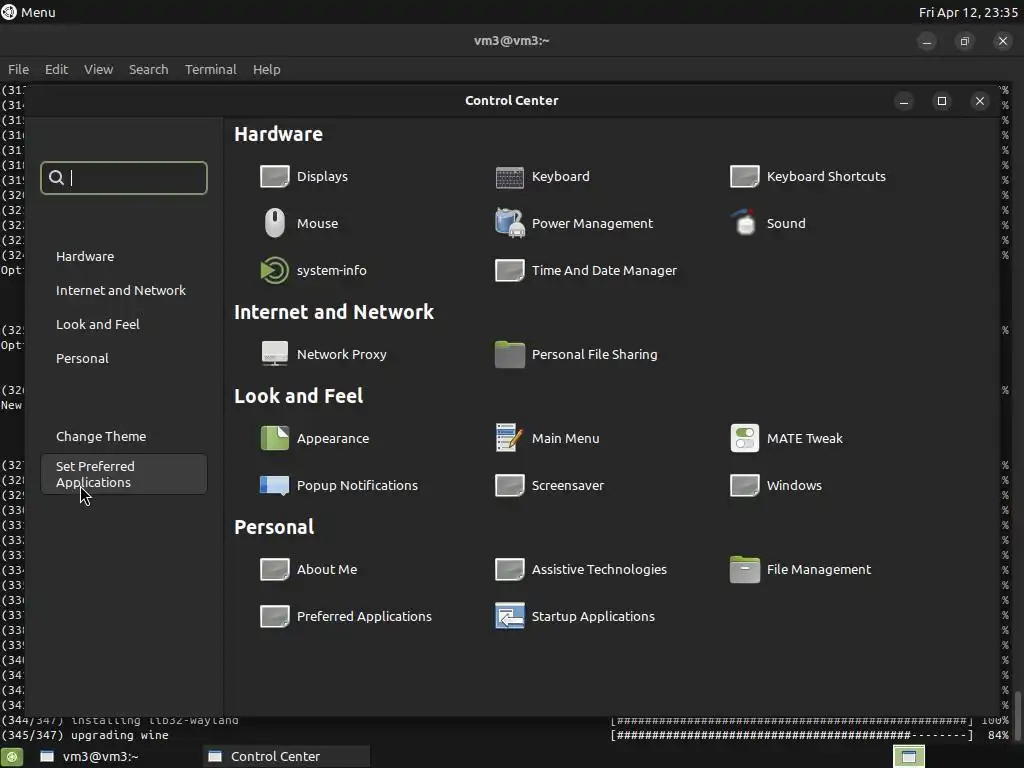
Task: Open the About Me icon
Action: point(274,569)
